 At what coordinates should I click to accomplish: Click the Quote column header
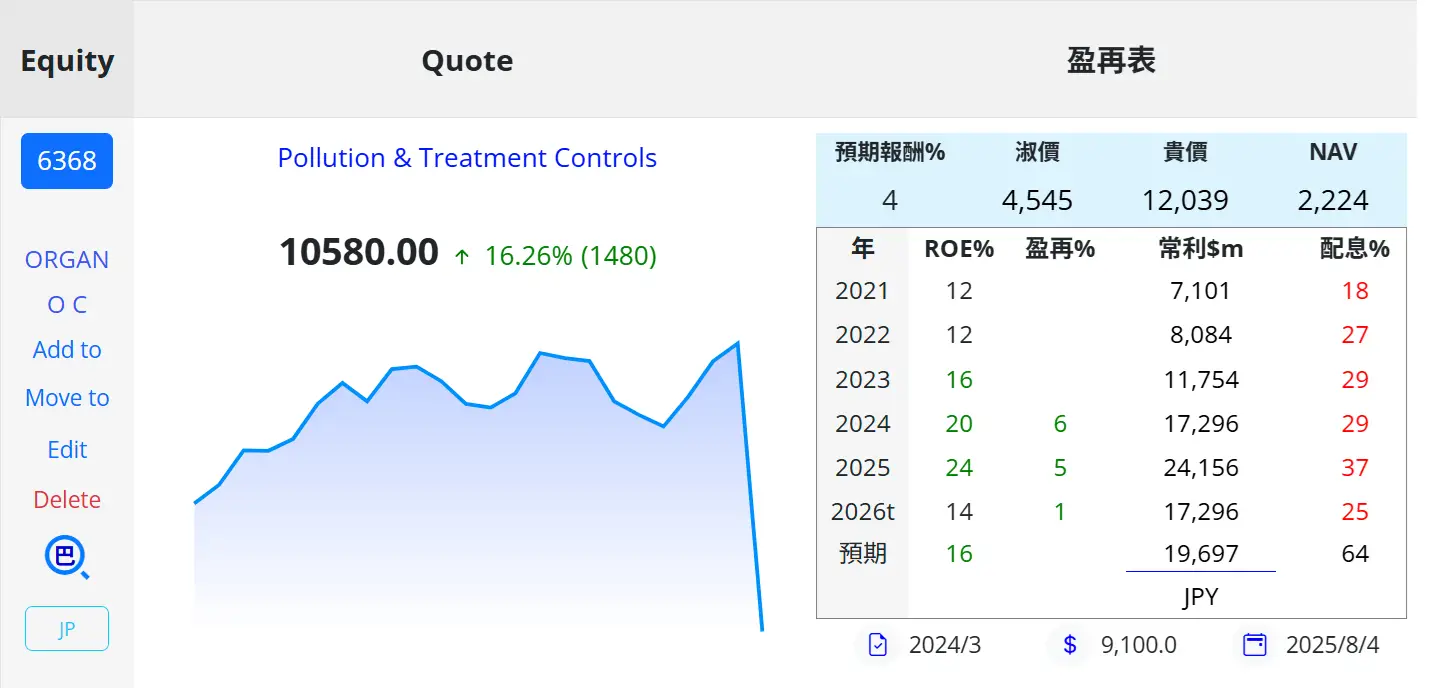(x=467, y=61)
